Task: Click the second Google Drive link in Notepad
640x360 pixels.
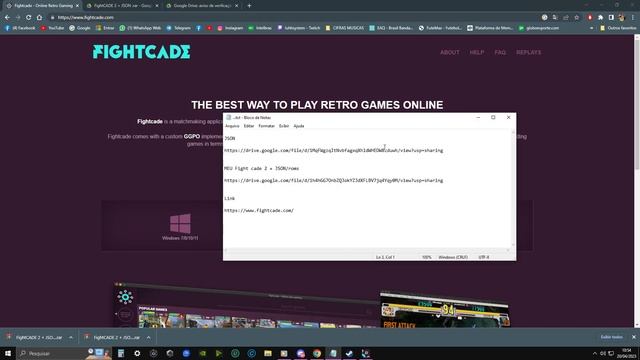Action: [x=333, y=180]
